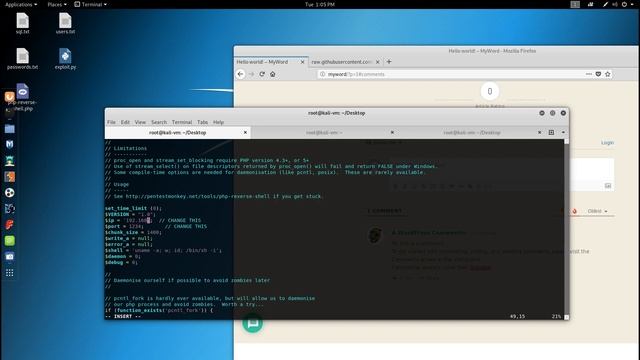Open Terminal app menu in top bar
640x360 pixels.
91,4
